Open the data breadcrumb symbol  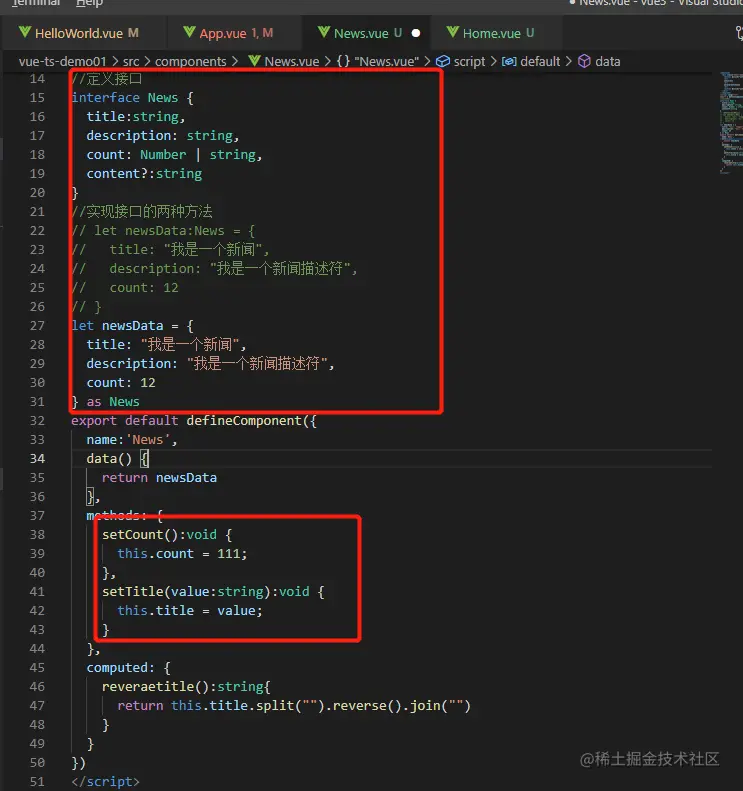tap(608, 62)
